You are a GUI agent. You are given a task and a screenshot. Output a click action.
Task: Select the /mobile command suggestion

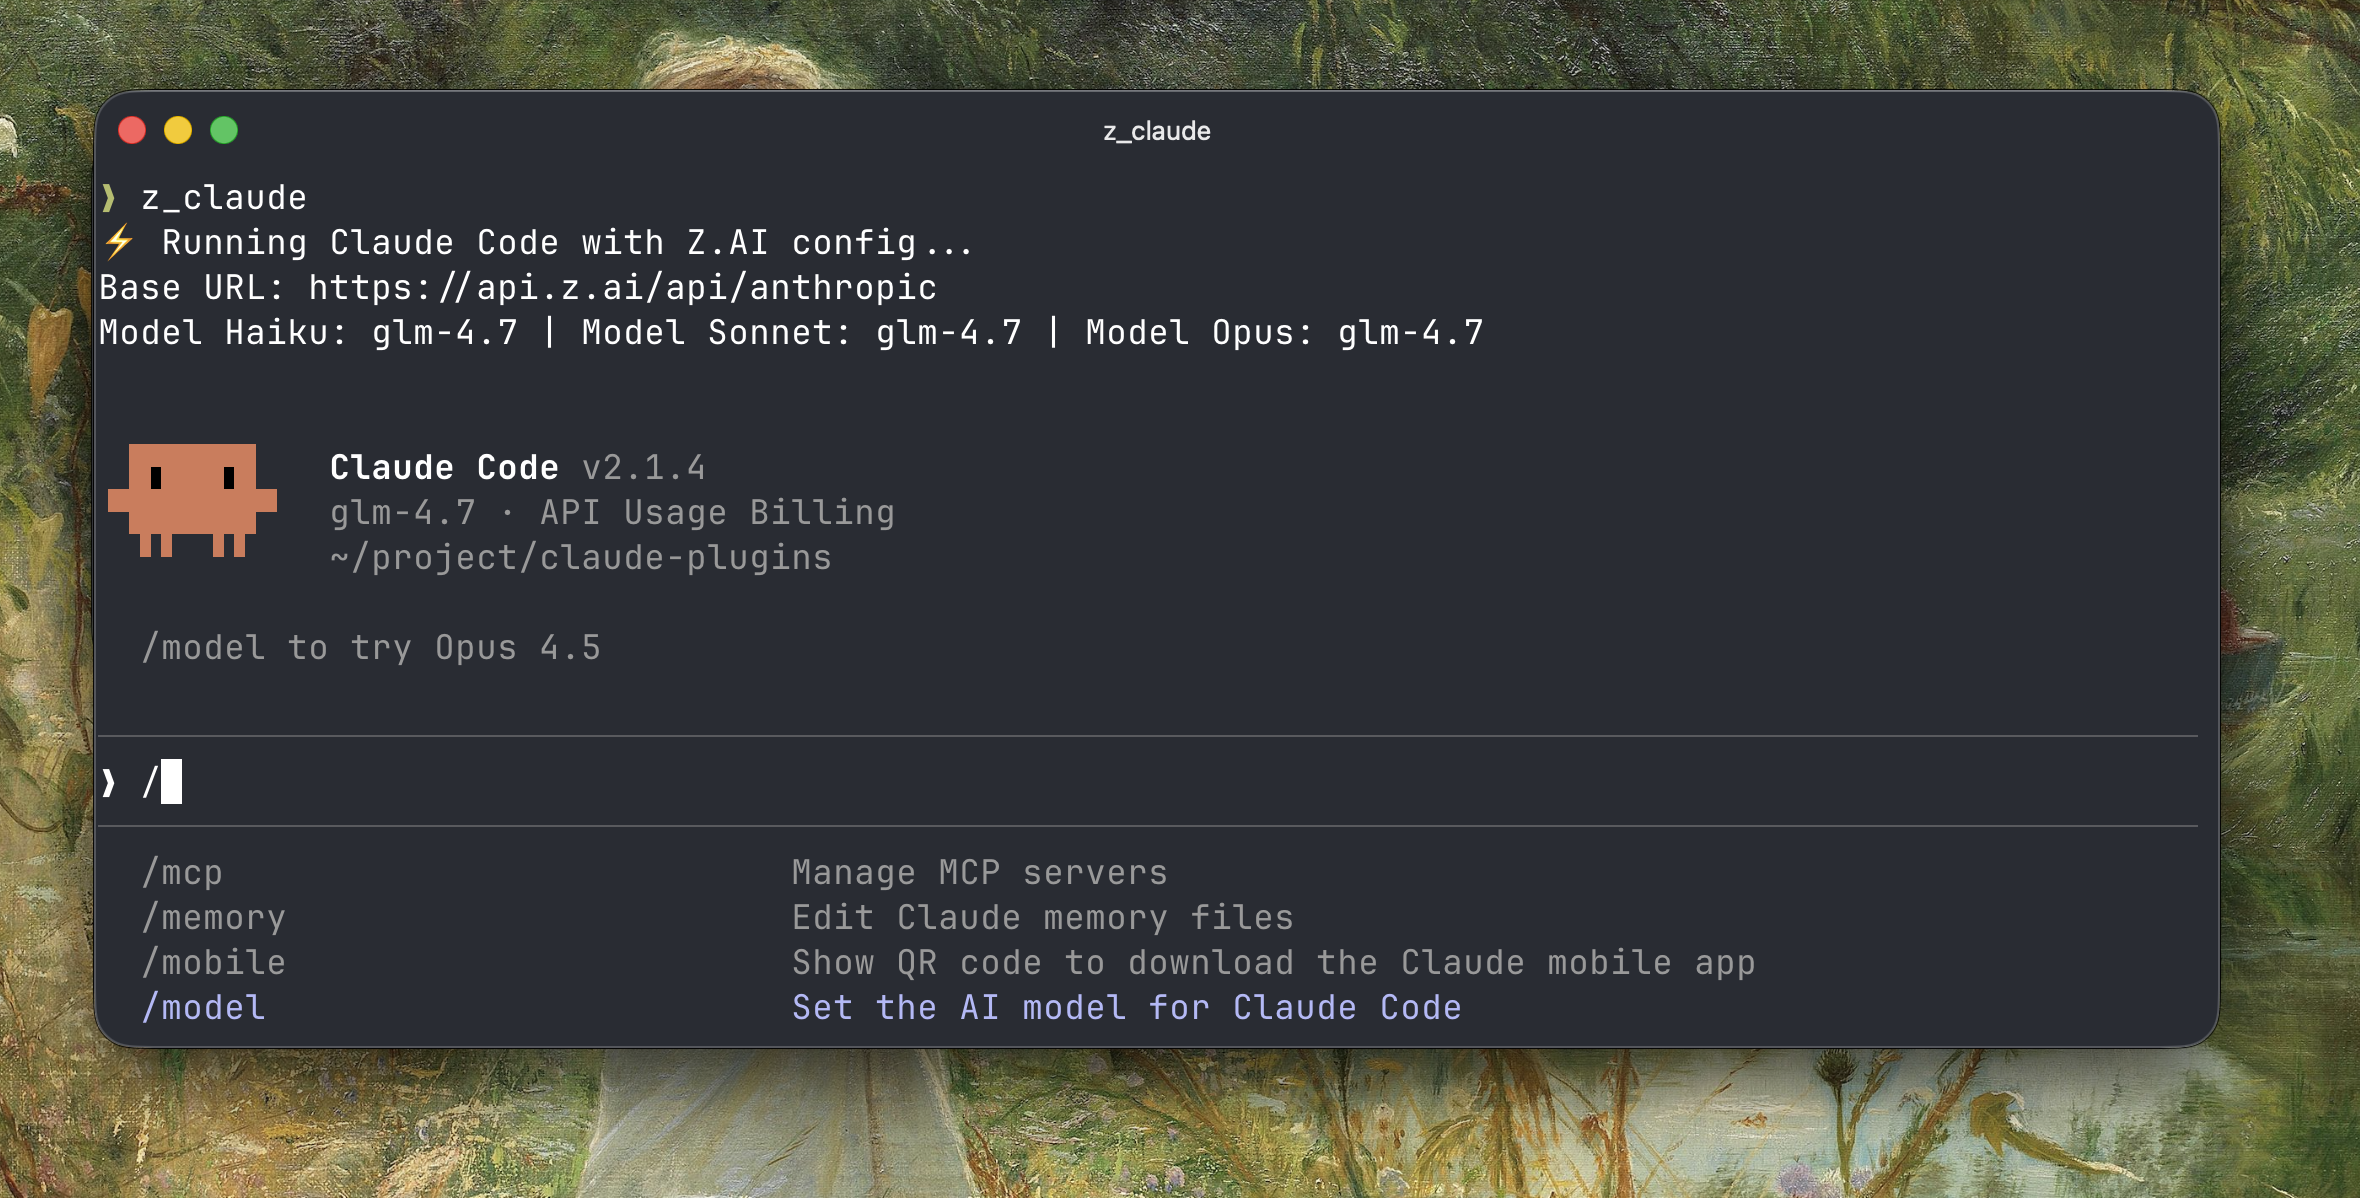pos(214,963)
